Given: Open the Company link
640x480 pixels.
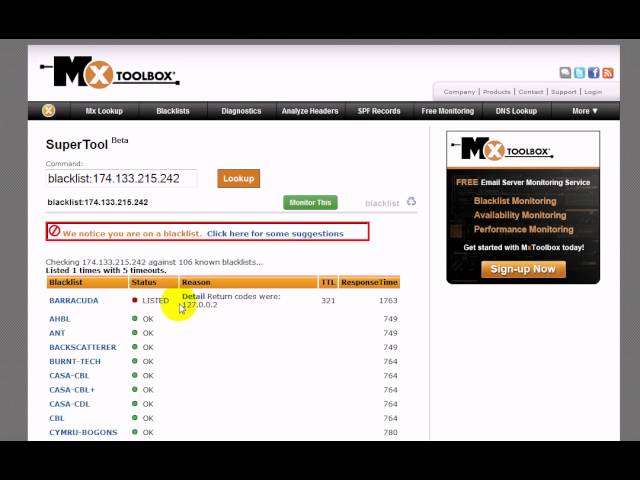Looking at the screenshot, I should pos(459,92).
